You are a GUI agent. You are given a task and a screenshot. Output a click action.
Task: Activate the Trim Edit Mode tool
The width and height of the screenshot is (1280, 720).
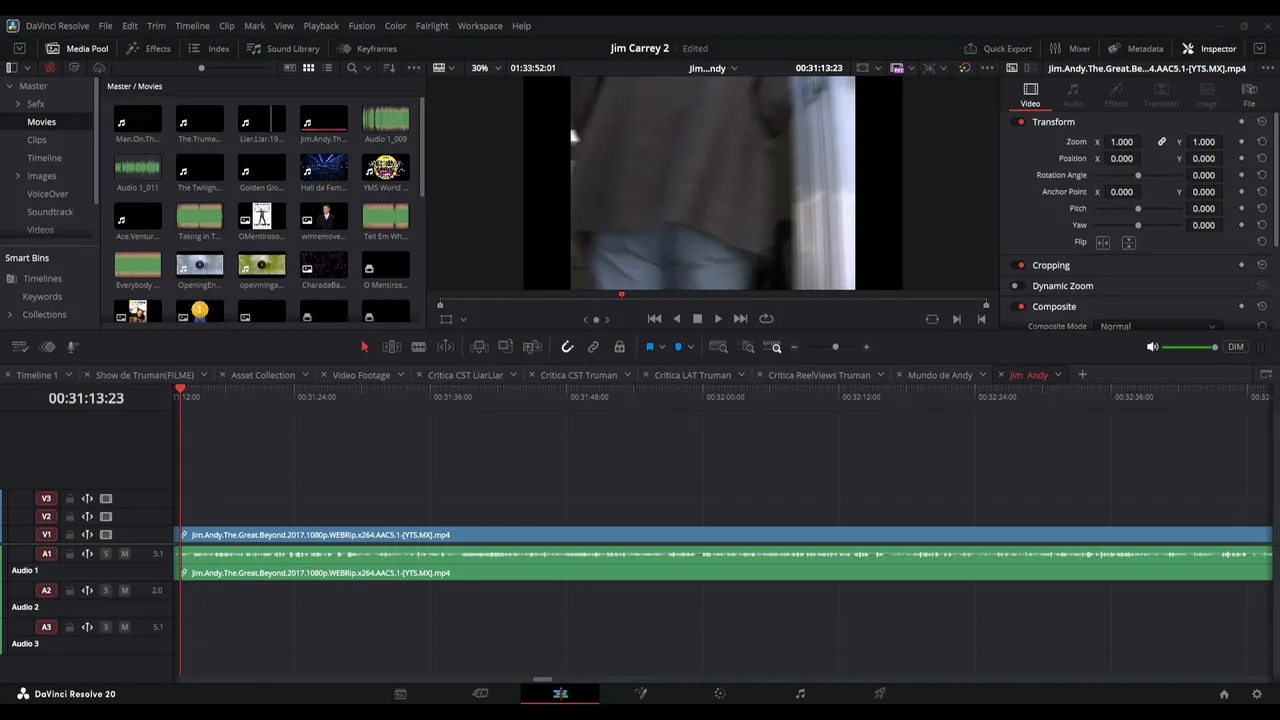click(392, 347)
